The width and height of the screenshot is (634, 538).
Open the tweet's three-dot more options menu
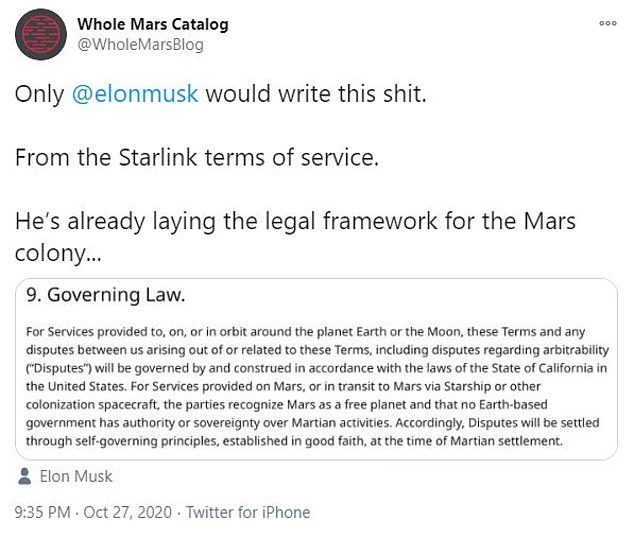[x=607, y=22]
